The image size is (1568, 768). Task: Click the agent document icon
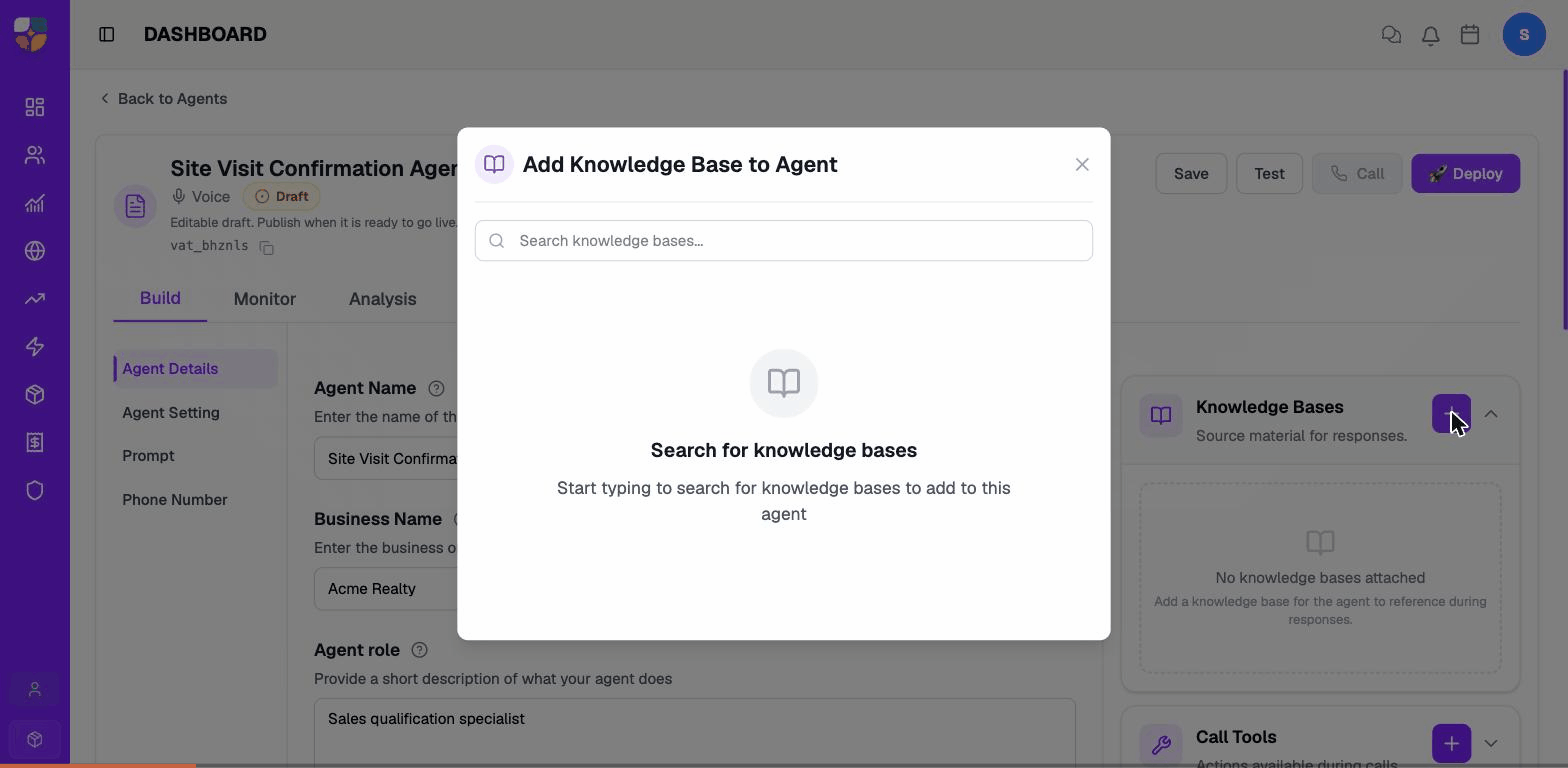tap(135, 207)
